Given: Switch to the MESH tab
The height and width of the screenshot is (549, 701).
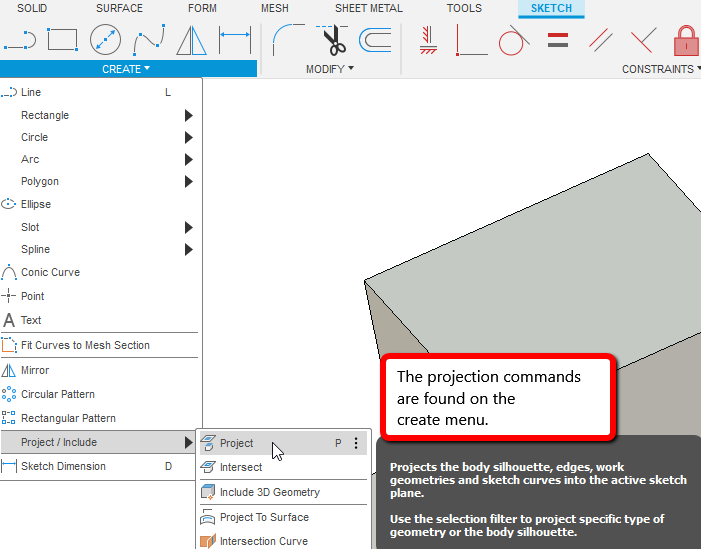Looking at the screenshot, I should (275, 8).
